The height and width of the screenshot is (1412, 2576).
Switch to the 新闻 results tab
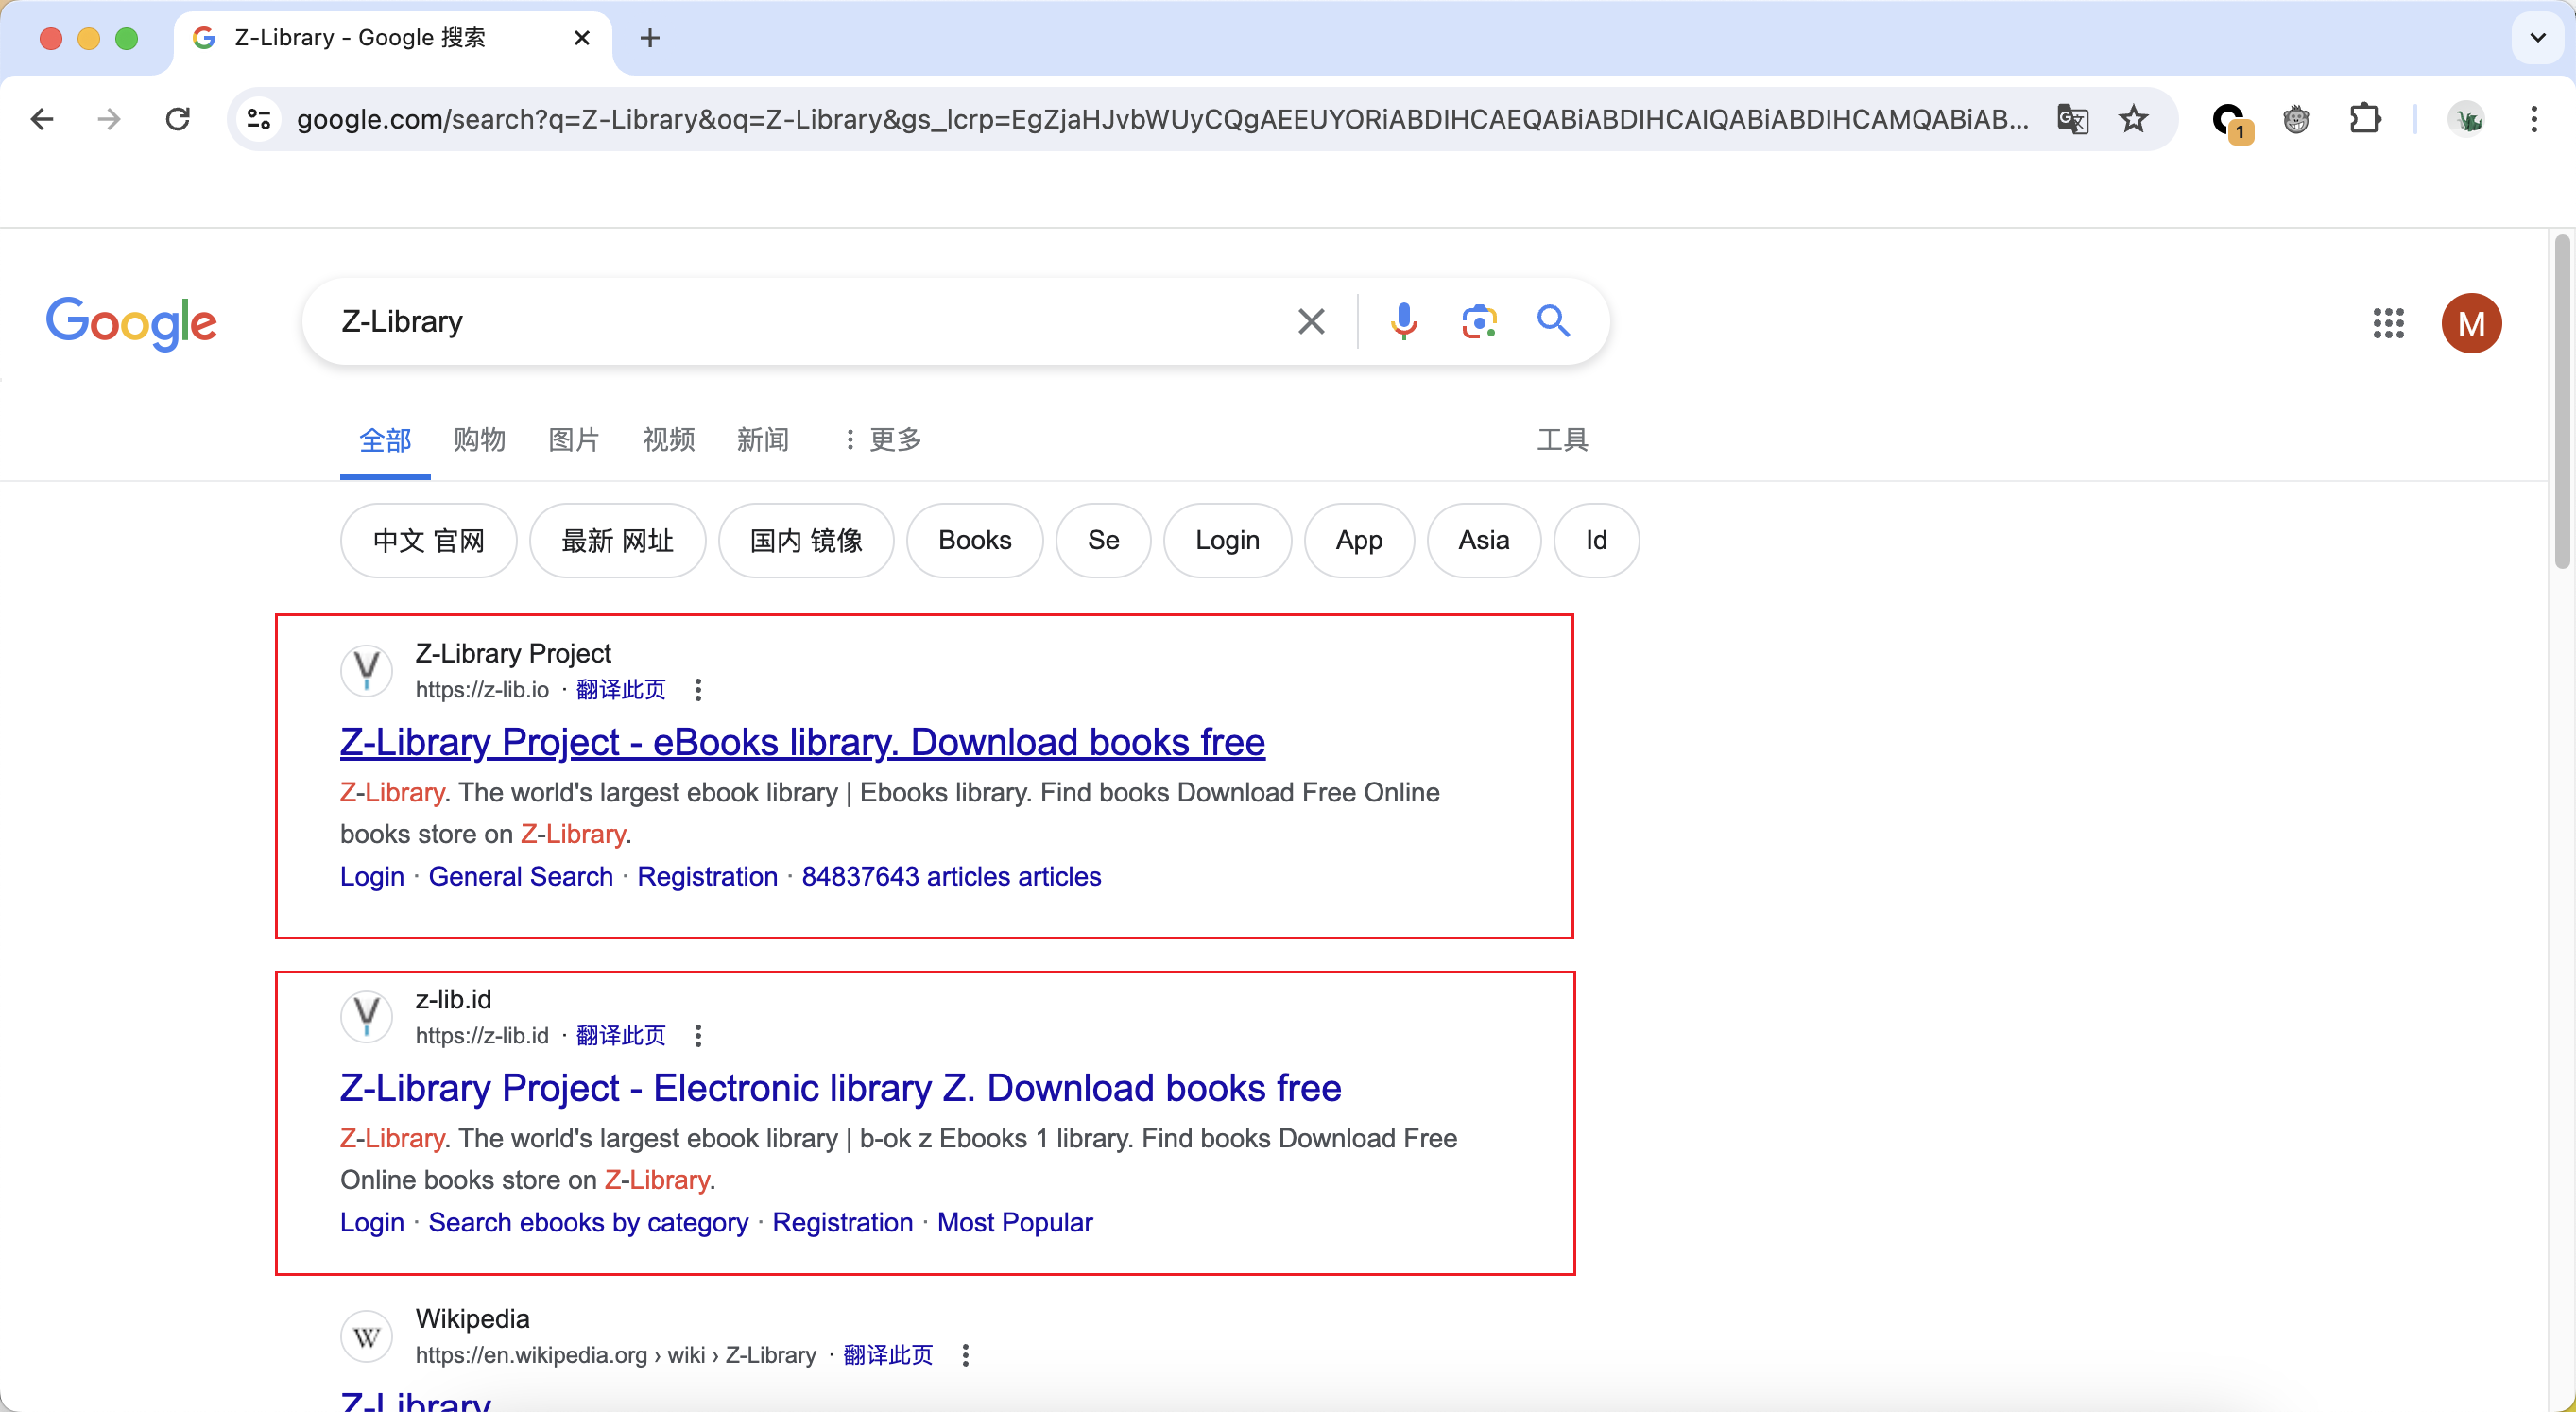763,440
